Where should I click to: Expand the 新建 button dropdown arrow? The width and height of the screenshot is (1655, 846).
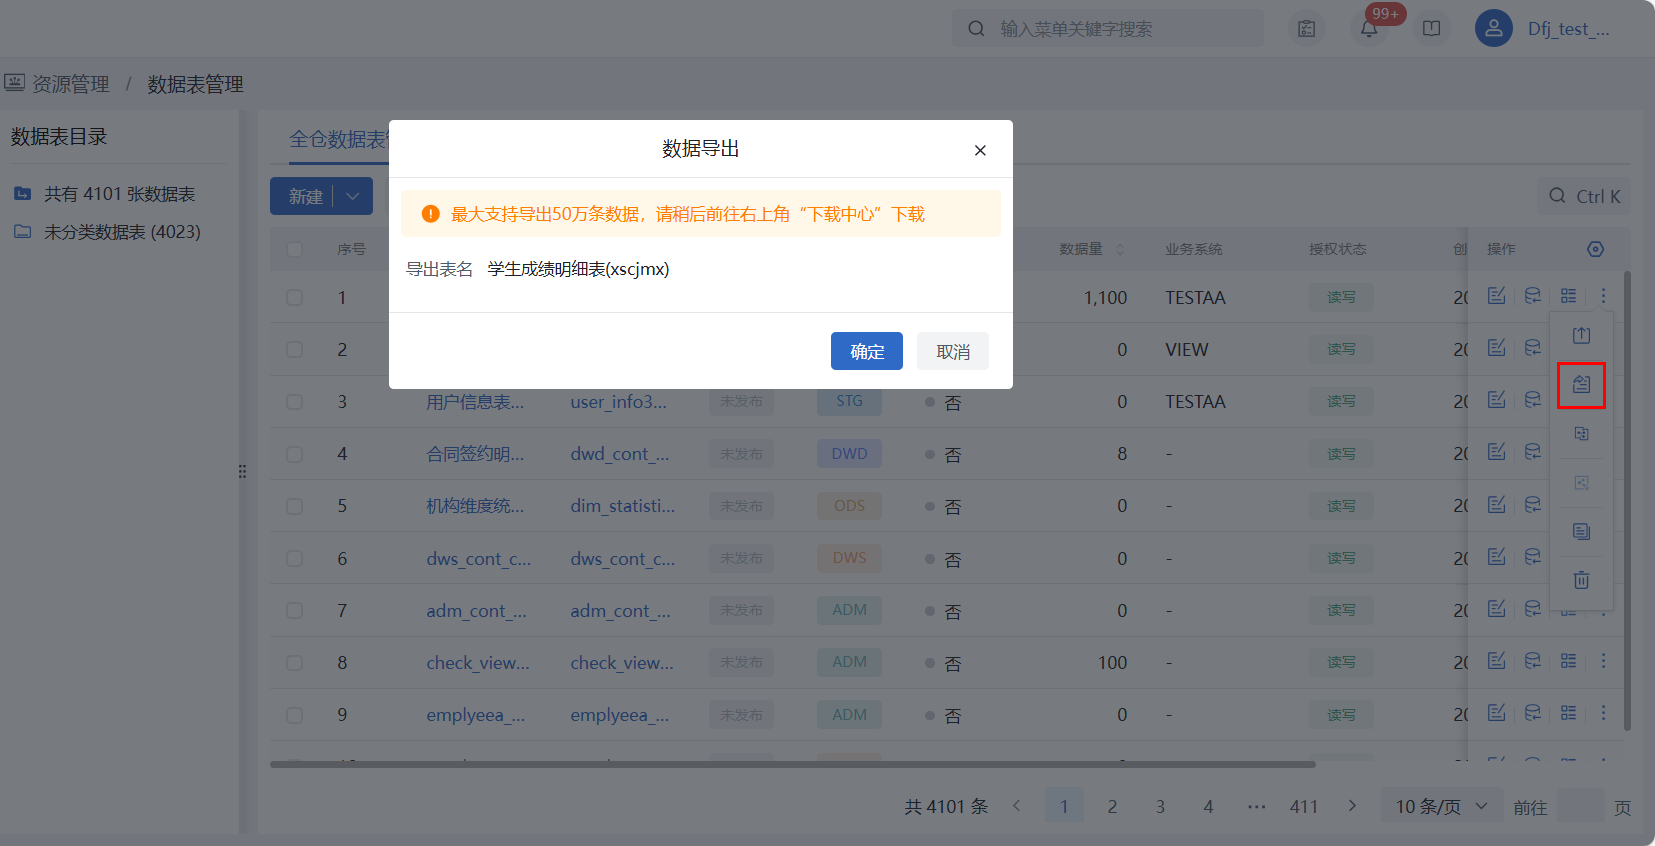coord(353,197)
